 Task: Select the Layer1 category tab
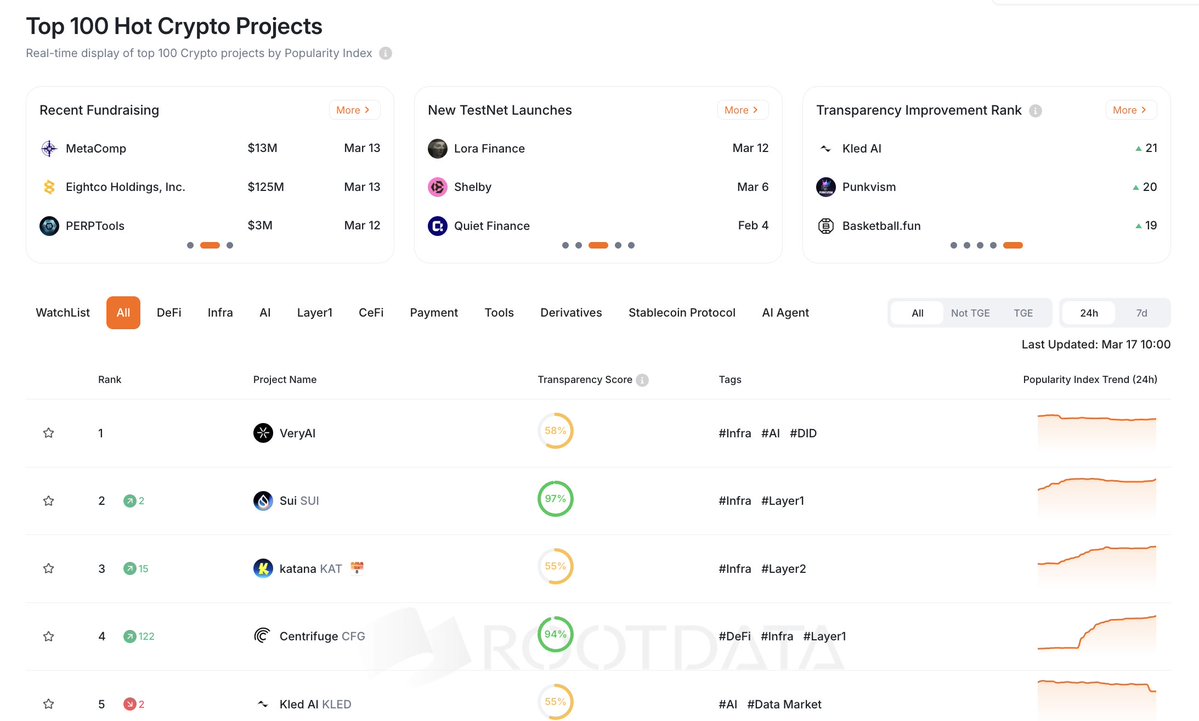pyautogui.click(x=314, y=313)
